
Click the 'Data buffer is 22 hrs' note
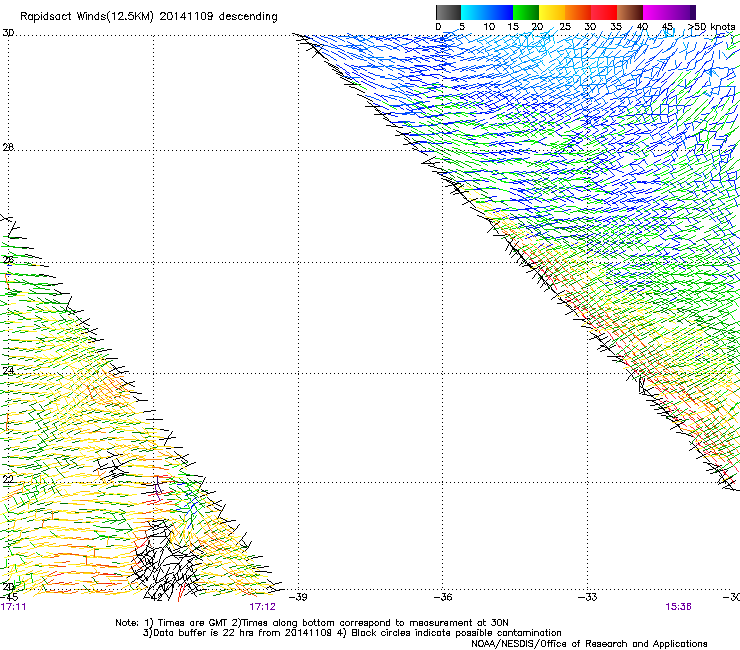(x=352, y=633)
